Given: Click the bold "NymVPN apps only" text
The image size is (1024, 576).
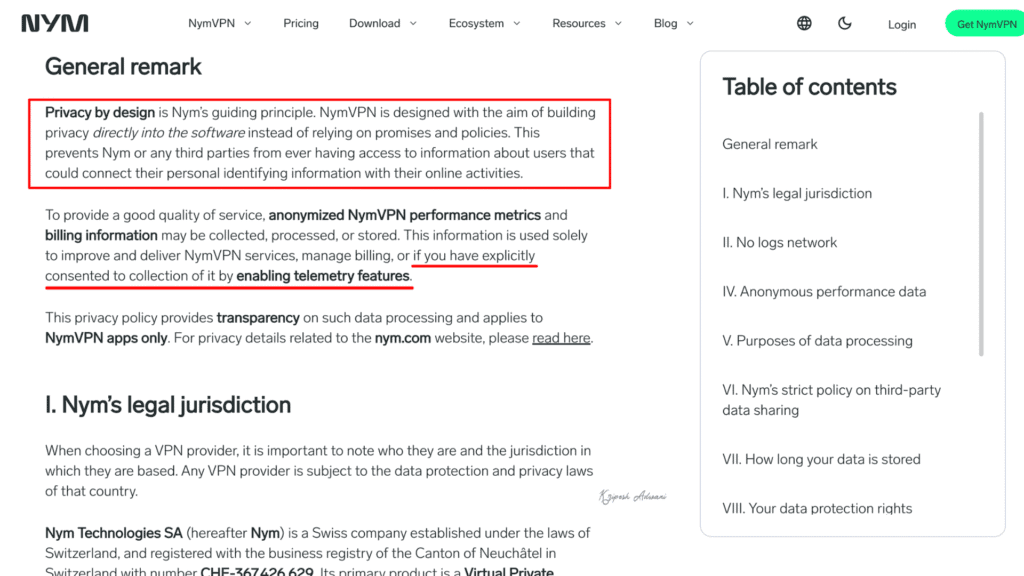Looking at the screenshot, I should pos(106,338).
